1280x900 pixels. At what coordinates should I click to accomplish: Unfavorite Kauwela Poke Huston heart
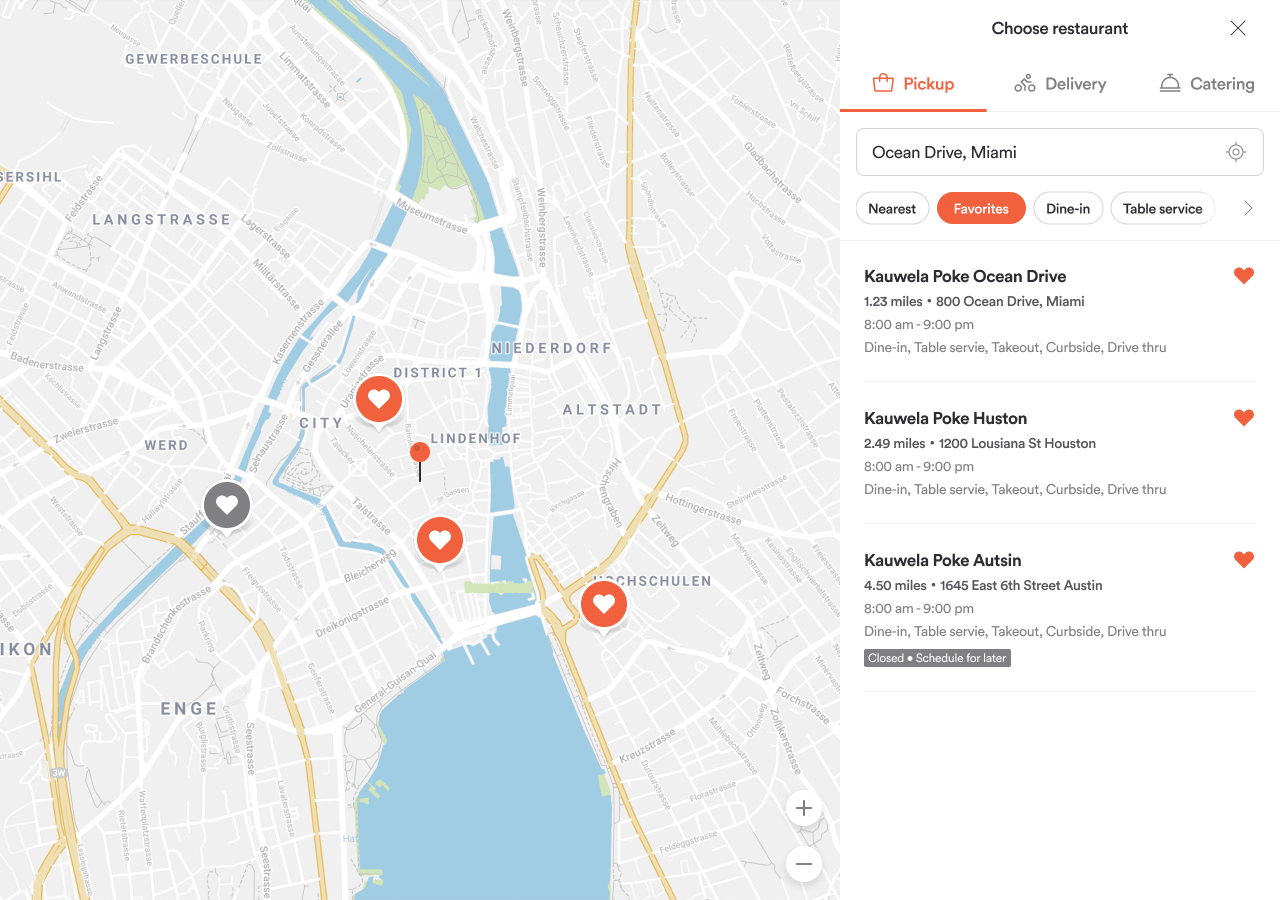[1244, 418]
